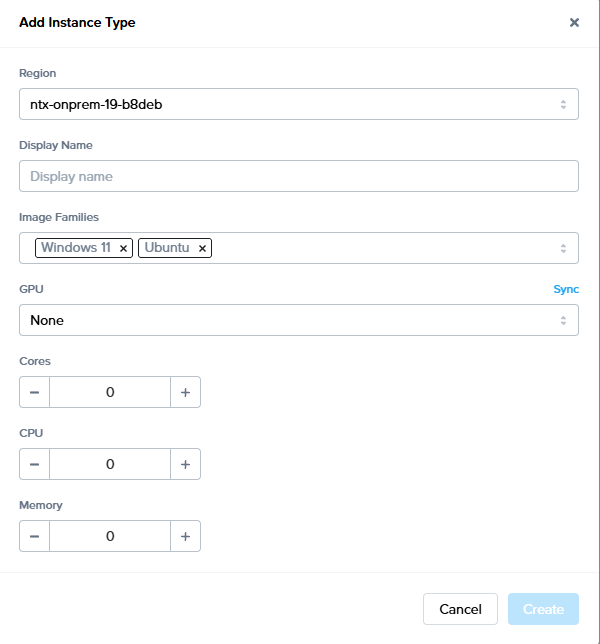Remove the Ubuntu image family tag
The height and width of the screenshot is (644, 600).
pyautogui.click(x=202, y=248)
